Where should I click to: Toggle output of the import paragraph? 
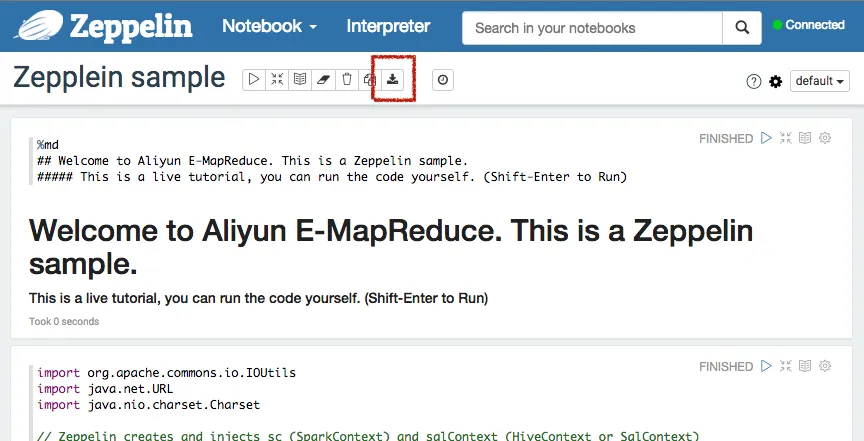pos(805,365)
